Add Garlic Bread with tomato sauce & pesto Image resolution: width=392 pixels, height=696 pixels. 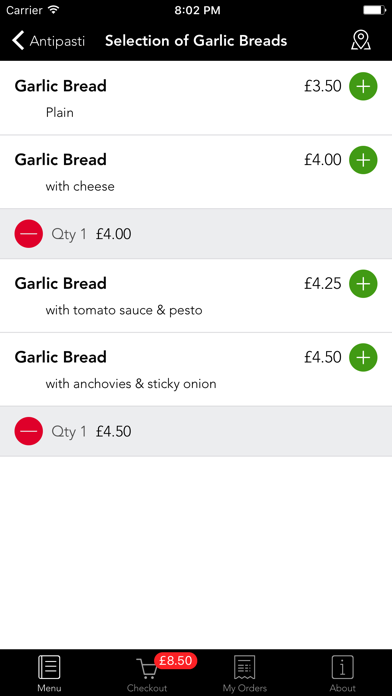tap(363, 283)
